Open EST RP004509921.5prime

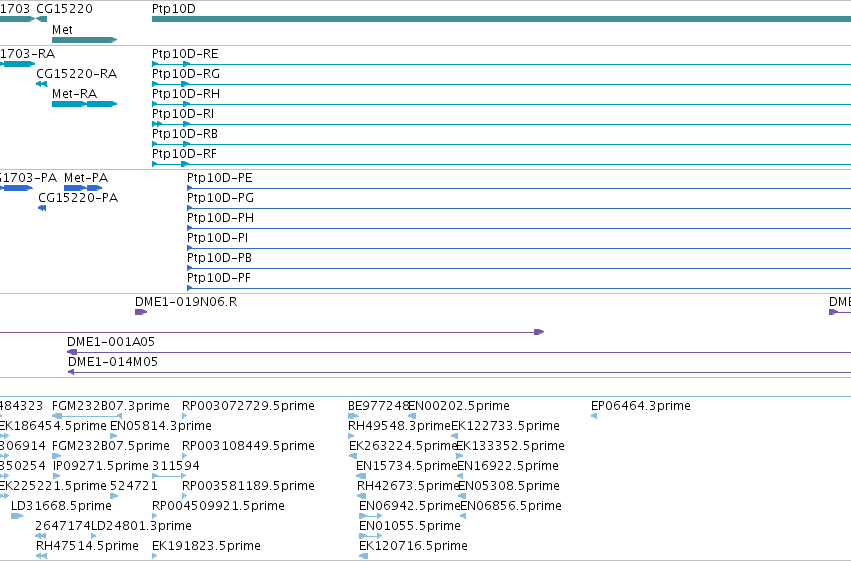coord(218,506)
